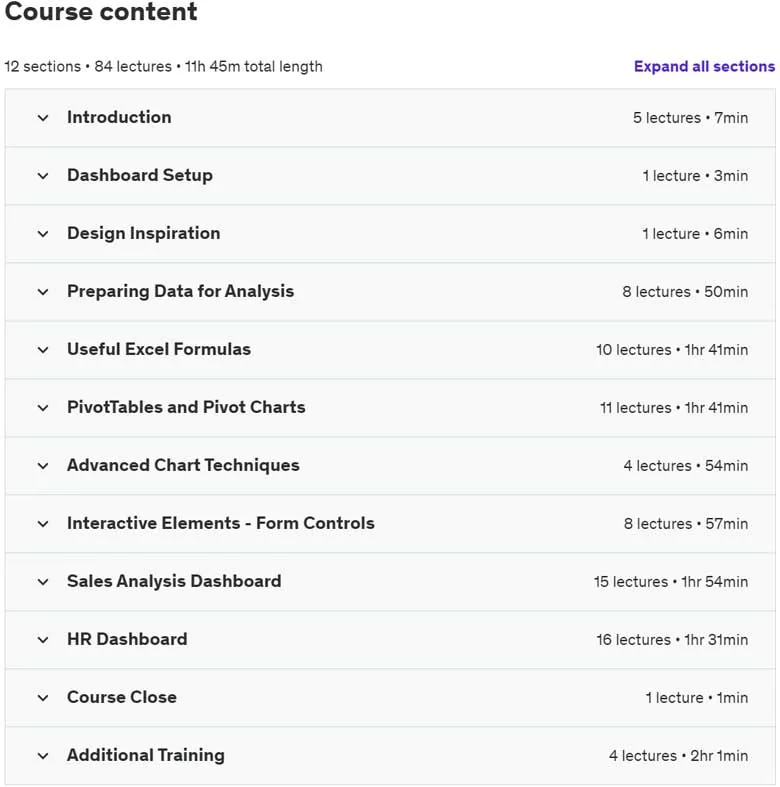780x787 pixels.
Task: Expand the Introduction section chevron
Action: pos(43,118)
